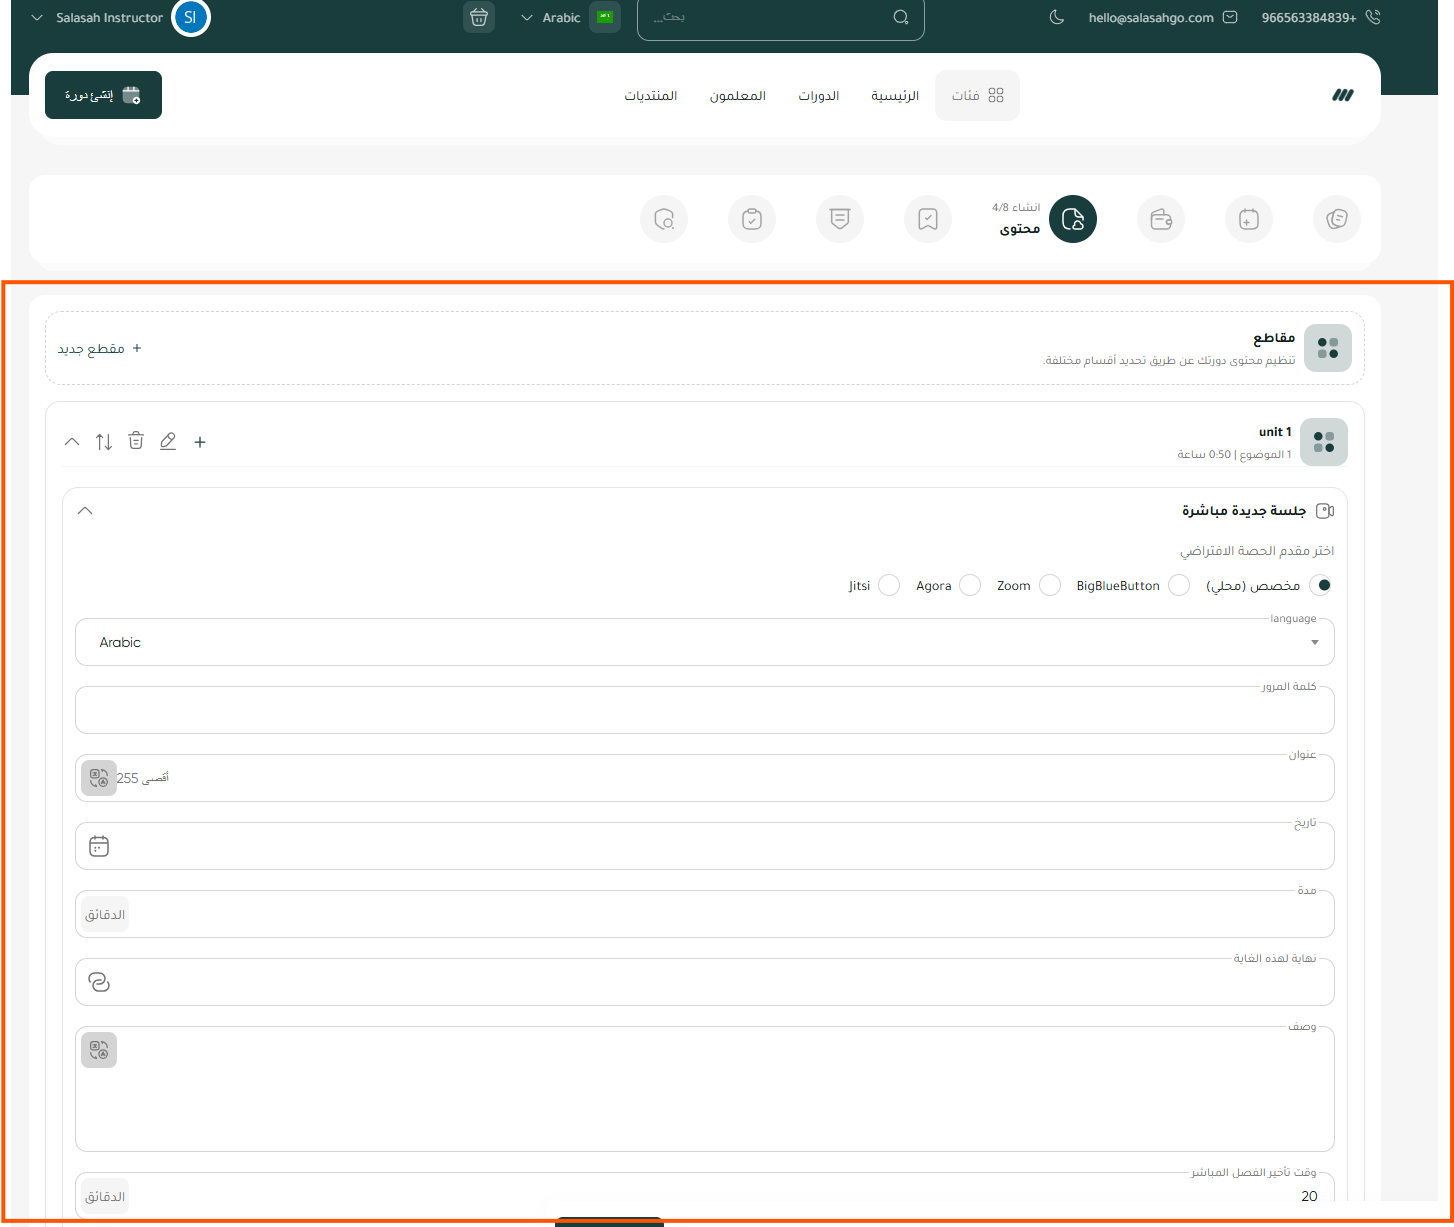Open the language dropdown showing Arabic

[x=705, y=642]
